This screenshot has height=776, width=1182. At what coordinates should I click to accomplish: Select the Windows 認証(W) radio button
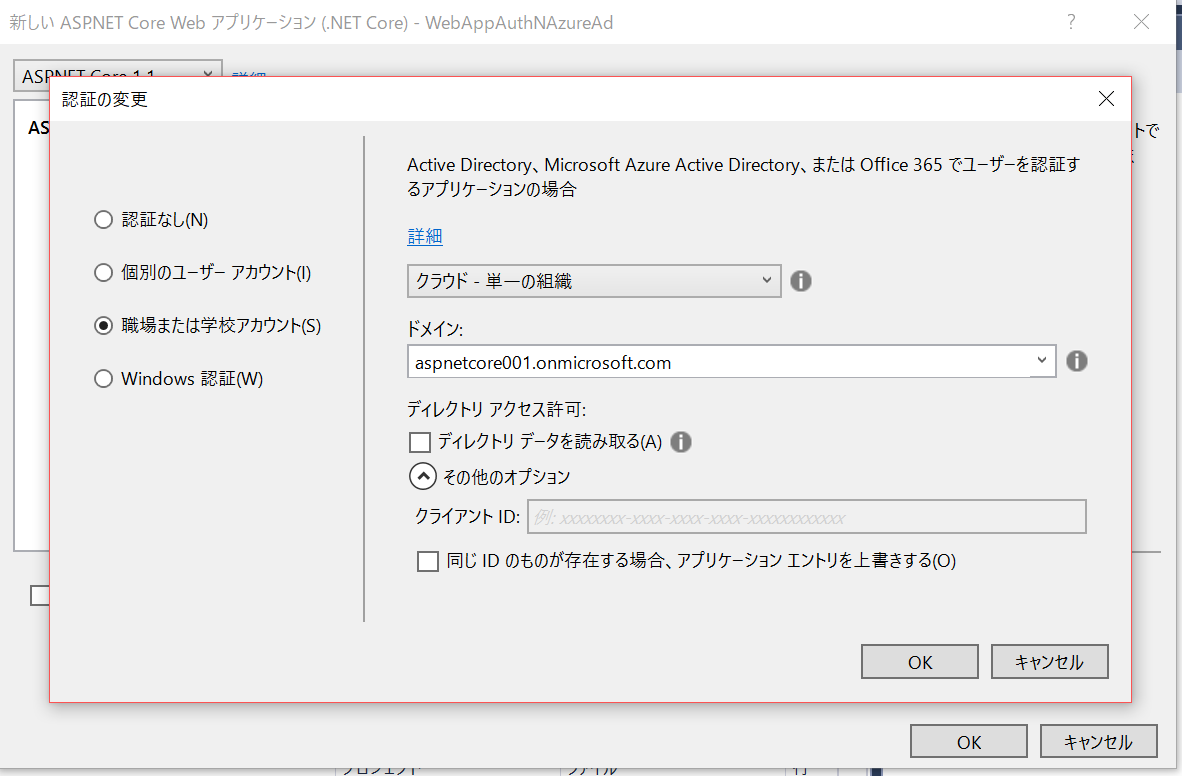coord(103,378)
